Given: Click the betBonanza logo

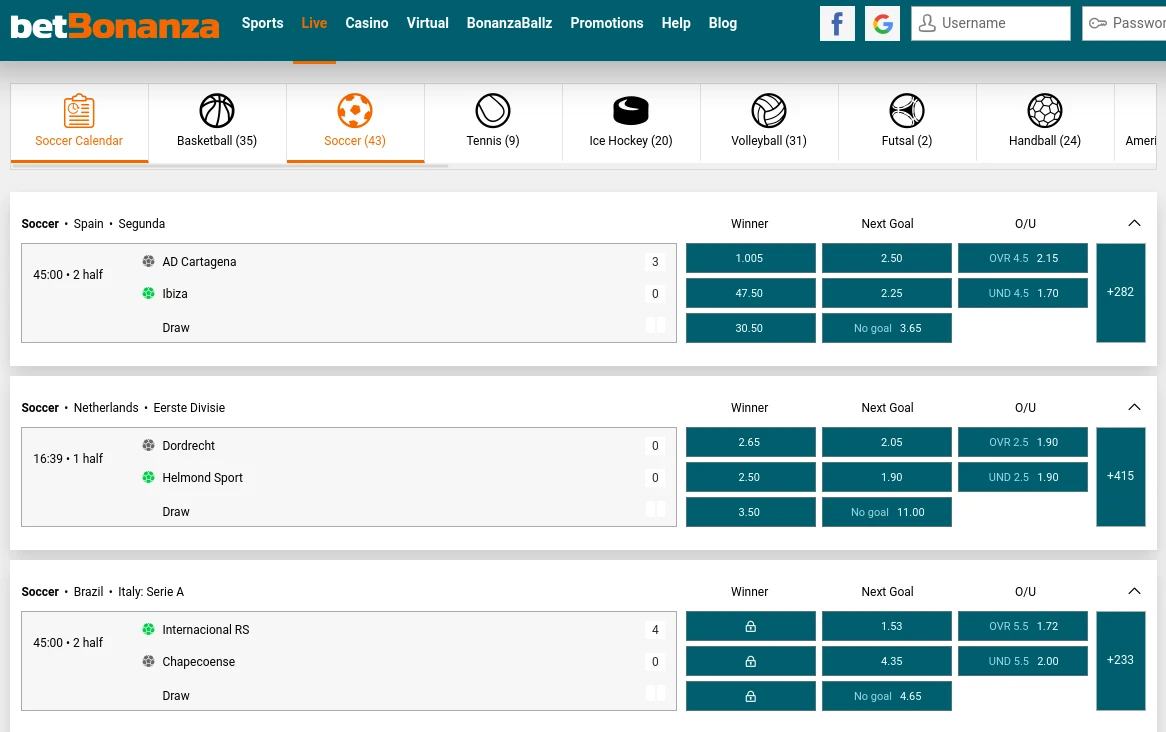Looking at the screenshot, I should [115, 25].
